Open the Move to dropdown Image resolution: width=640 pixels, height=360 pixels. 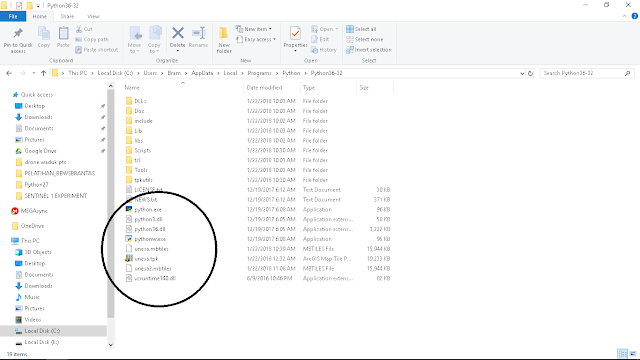(x=134, y=40)
